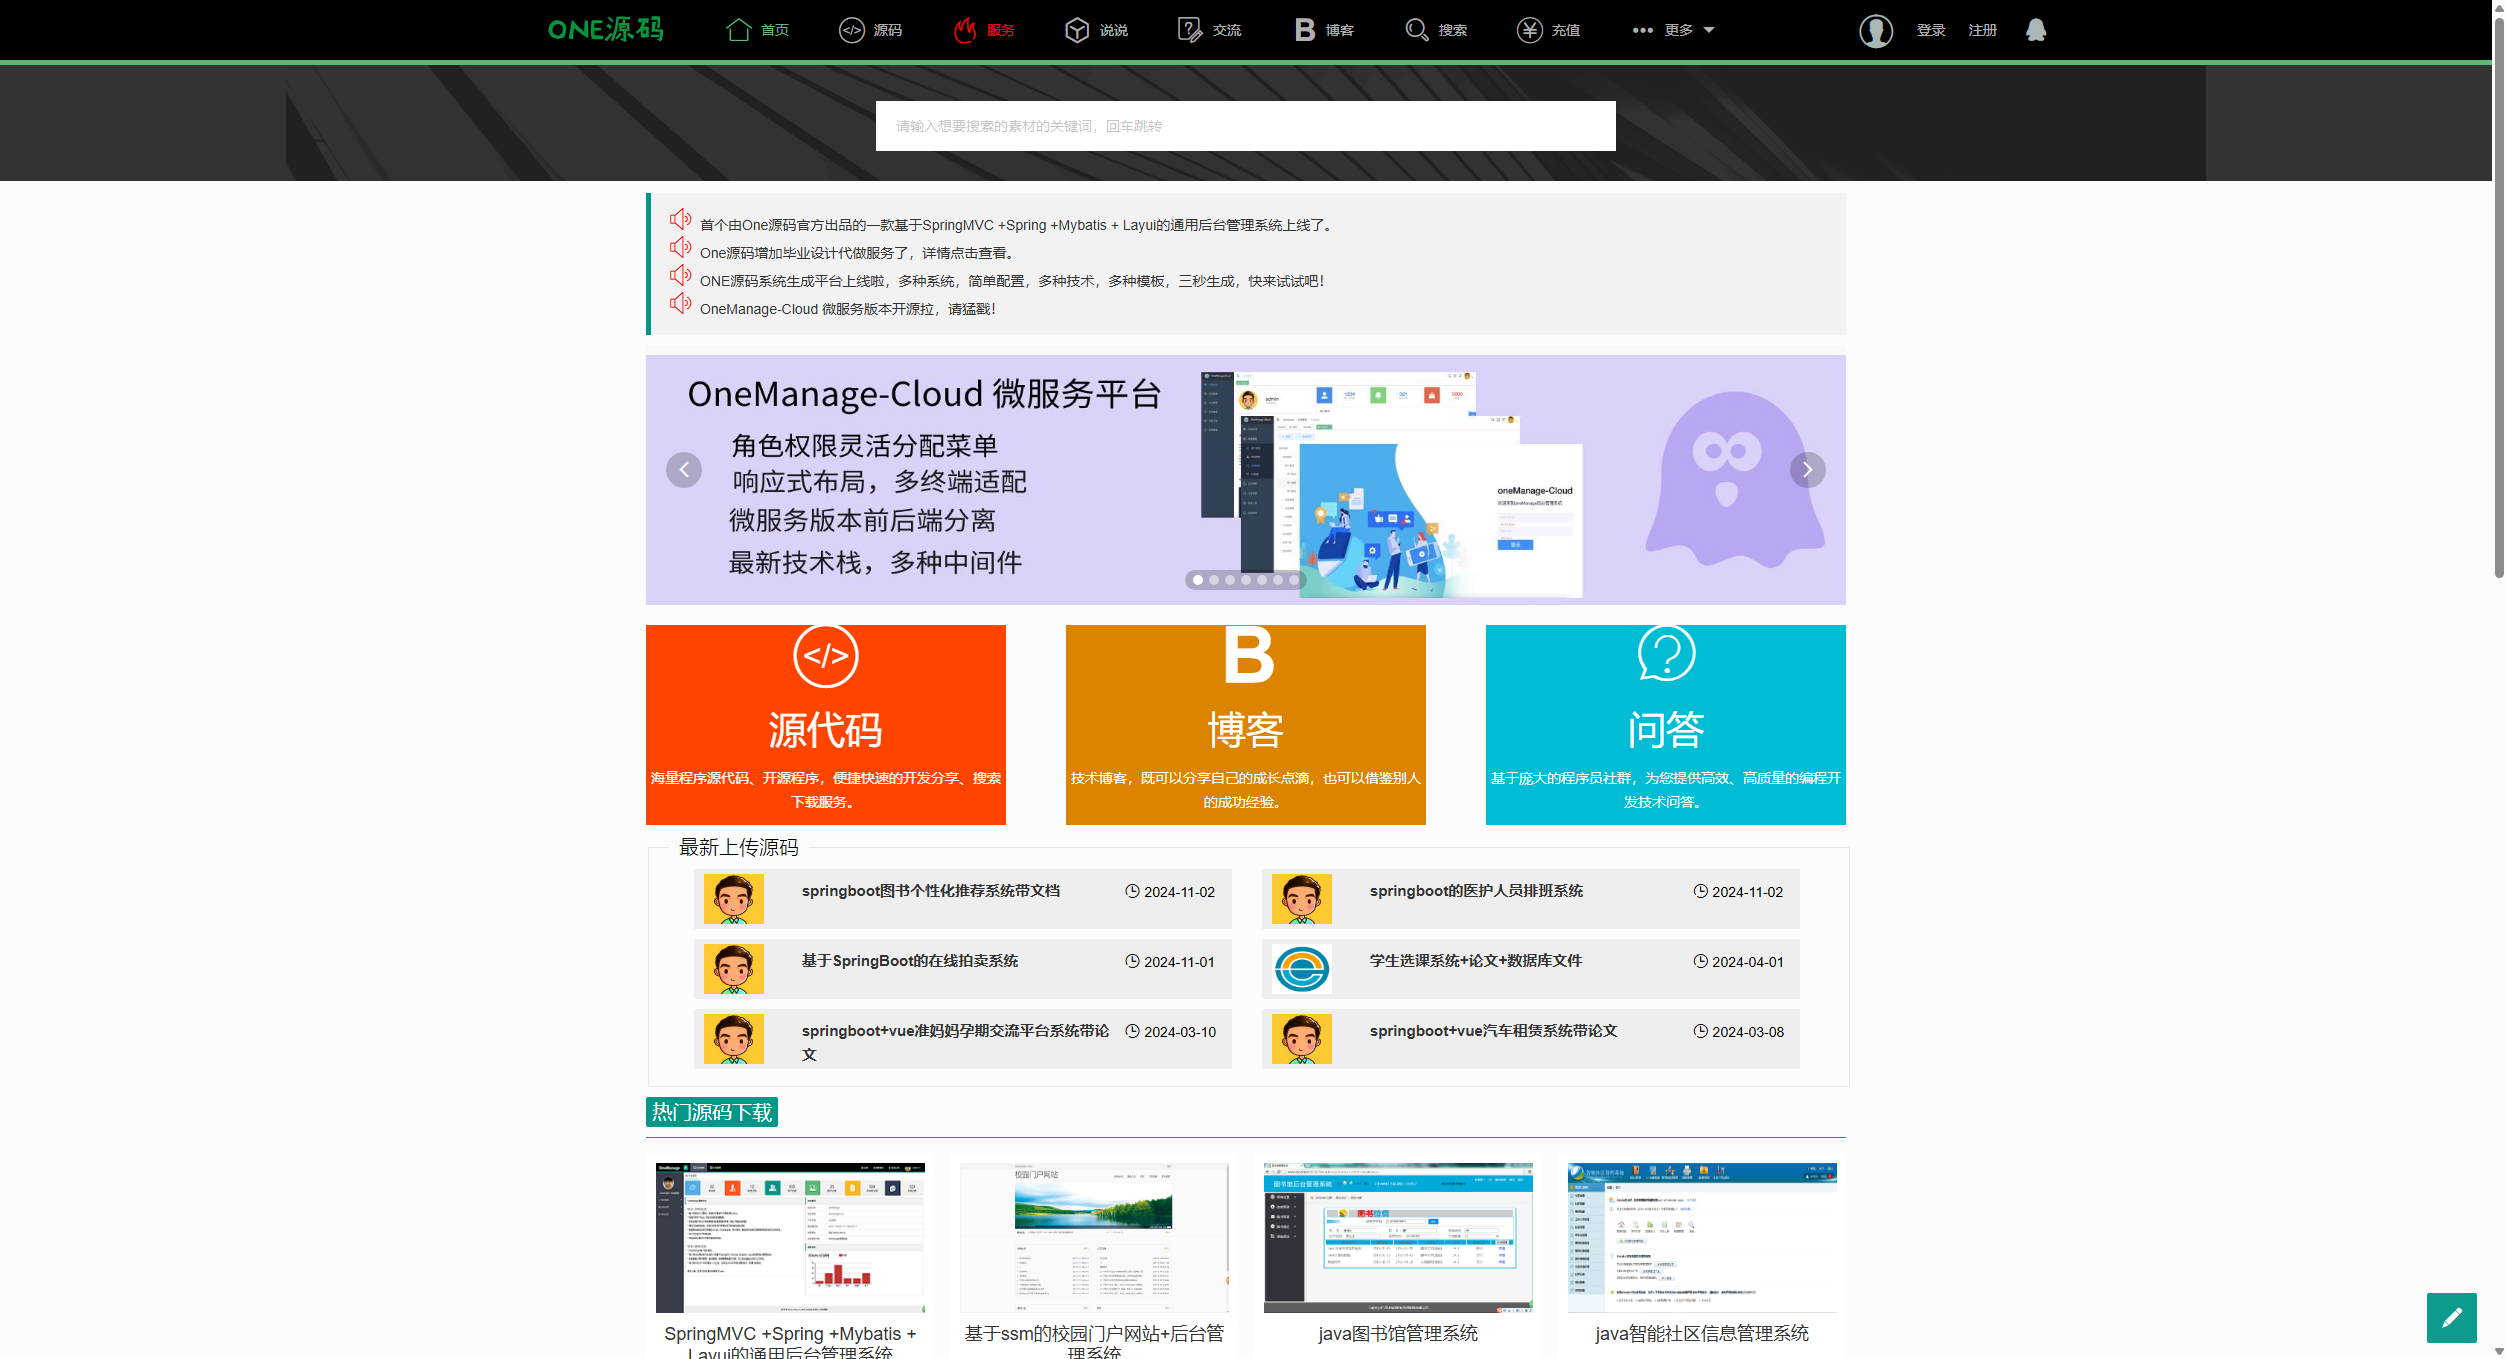Screen dimensions: 2507x1359
Task: Click avatar beside springboot的医护人员排班系统
Action: [x=1302, y=898]
